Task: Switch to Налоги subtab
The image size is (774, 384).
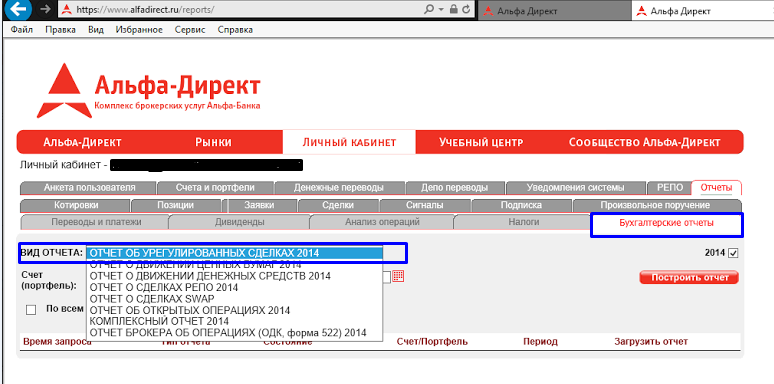Action: pos(523,222)
